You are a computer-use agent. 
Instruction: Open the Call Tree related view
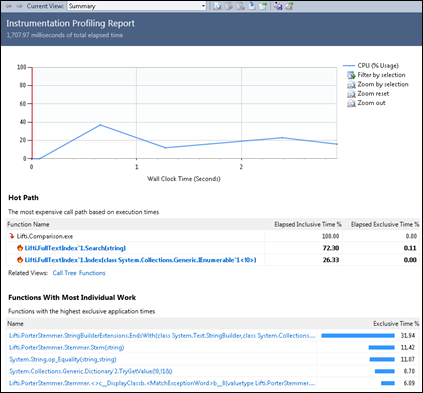[65, 273]
